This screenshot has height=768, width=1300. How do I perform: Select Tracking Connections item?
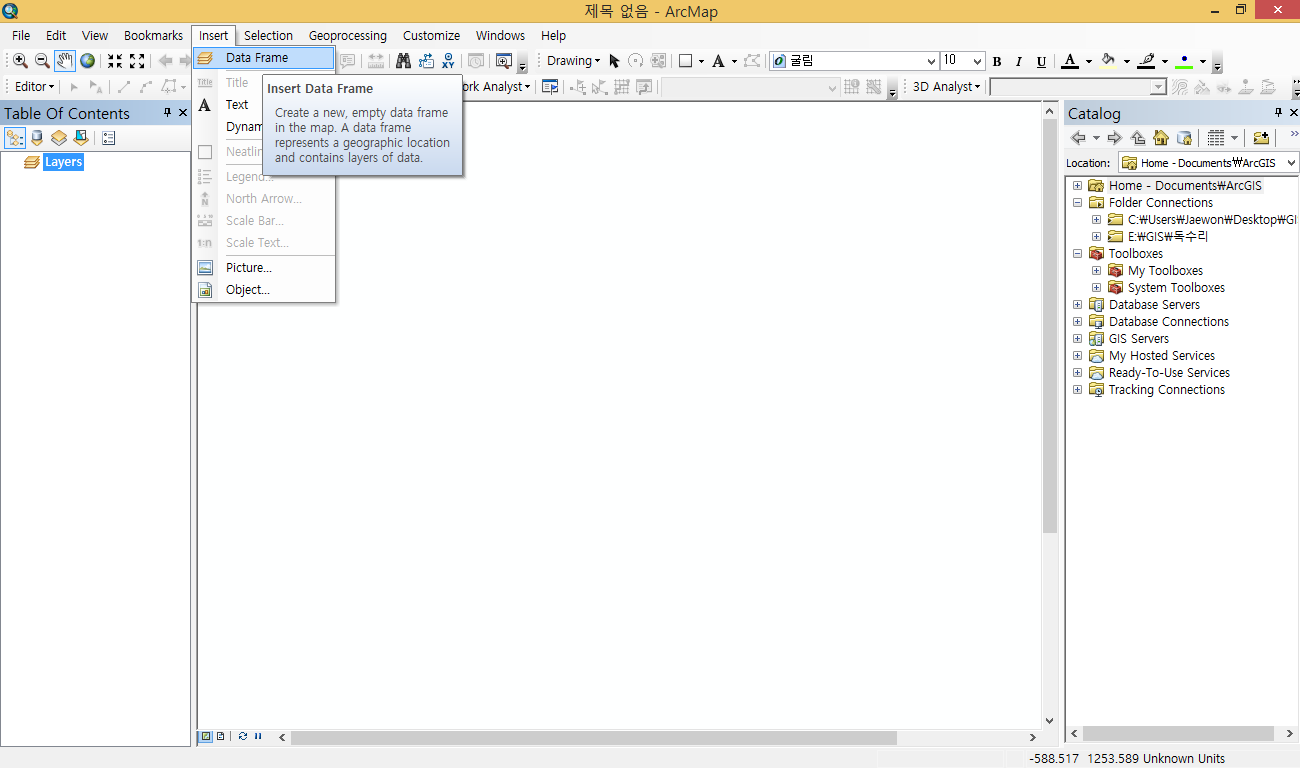pyautogui.click(x=1166, y=390)
